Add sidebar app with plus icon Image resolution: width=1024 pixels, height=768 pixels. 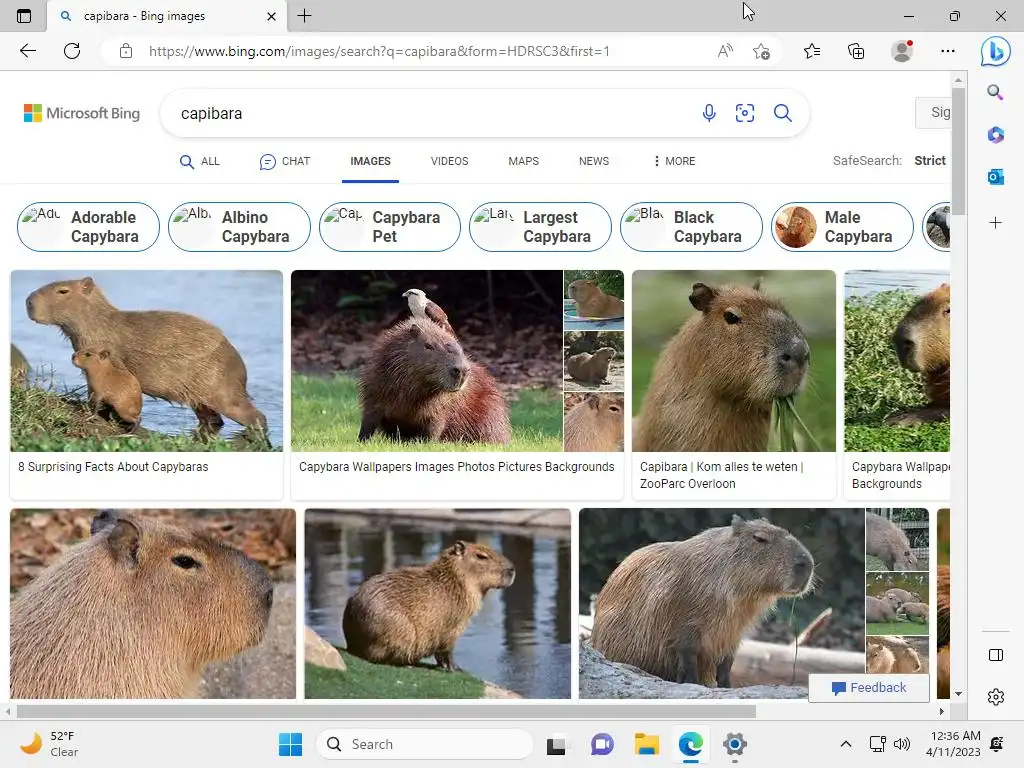click(995, 223)
